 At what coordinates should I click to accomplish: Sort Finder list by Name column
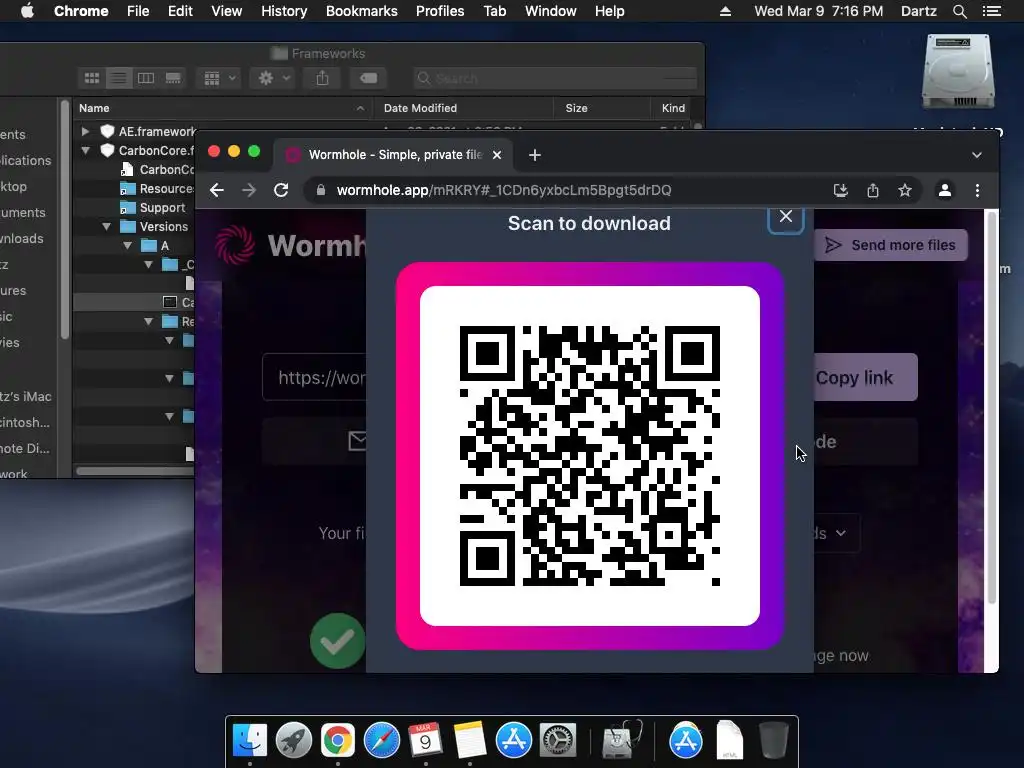click(222, 108)
